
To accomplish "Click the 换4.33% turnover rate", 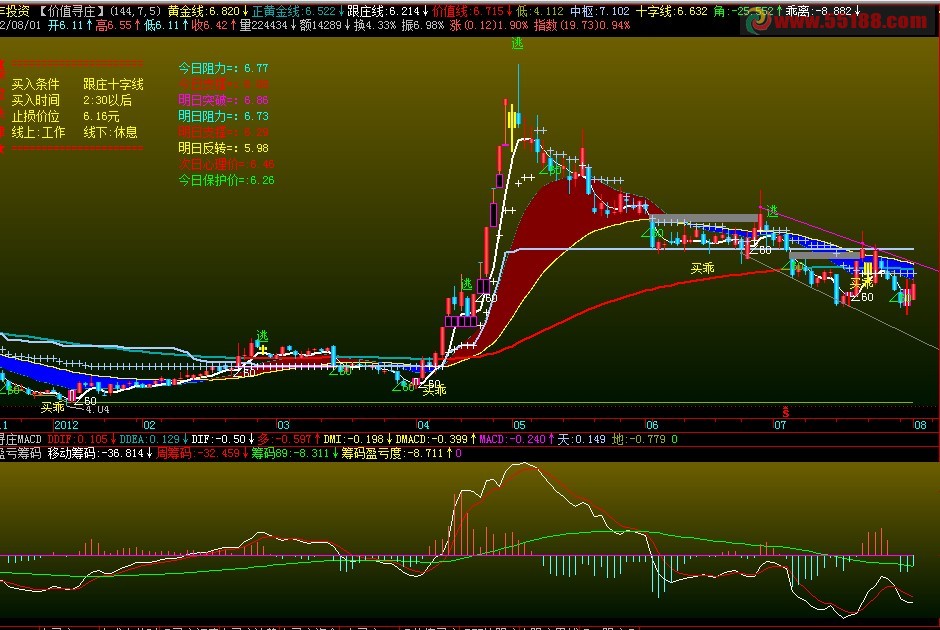I will [x=375, y=25].
